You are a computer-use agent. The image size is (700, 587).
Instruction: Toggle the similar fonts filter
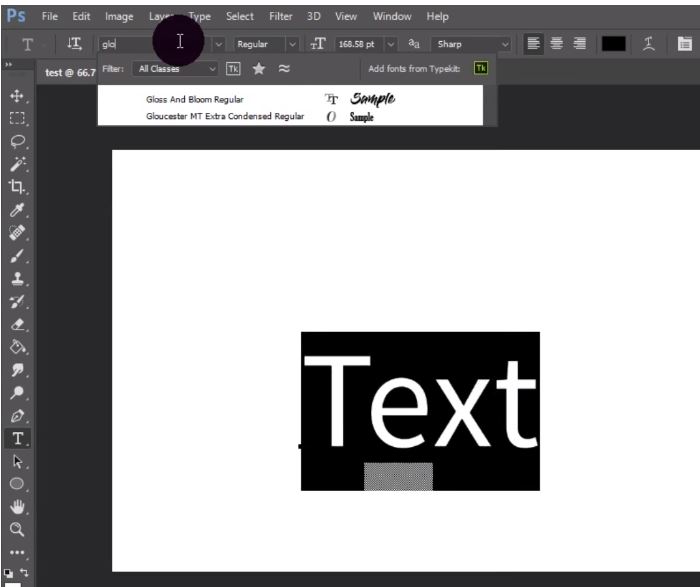284,69
